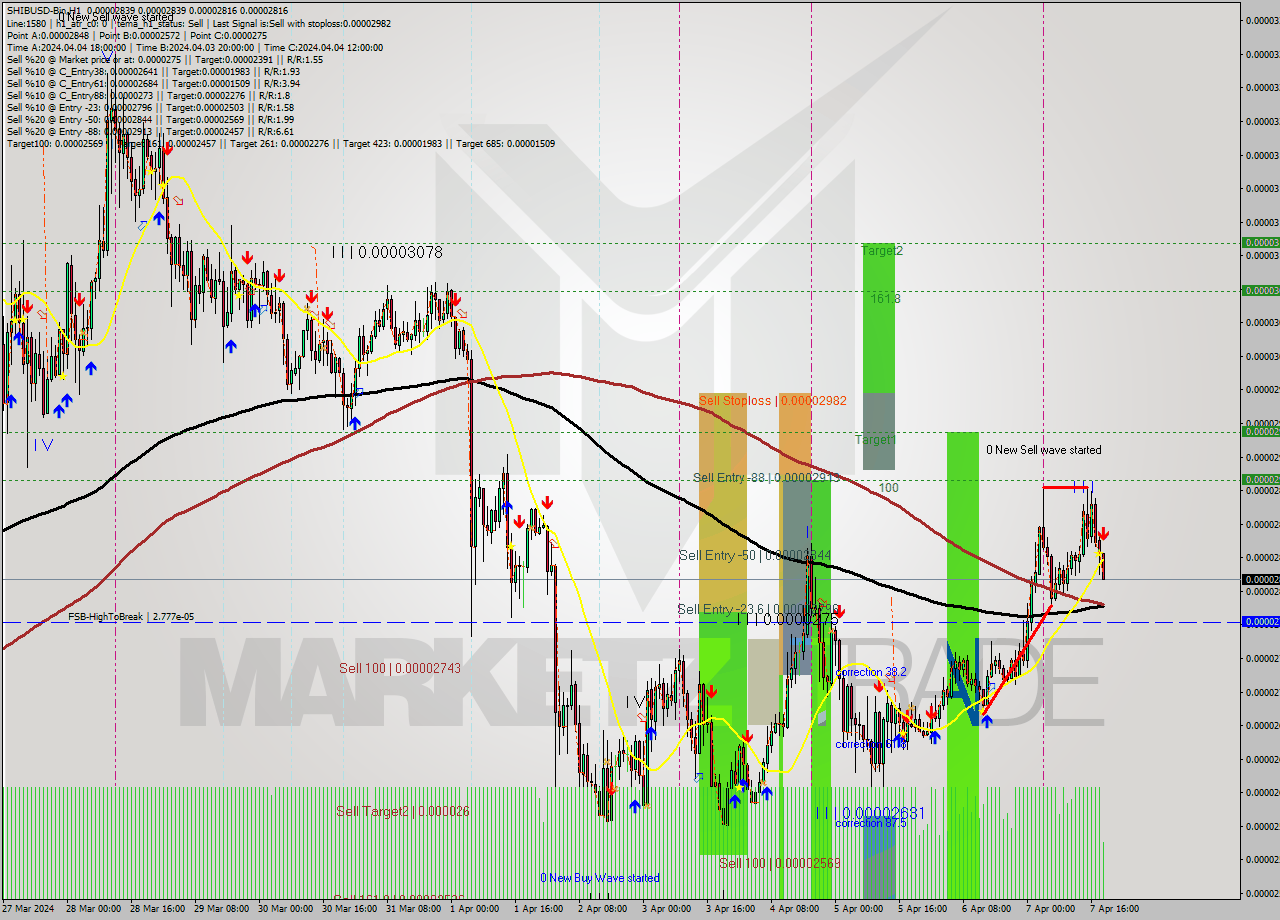This screenshot has height=920, width=1280.
Task: Click the 'I I I 0.00003078' level label
Action: click(x=387, y=252)
